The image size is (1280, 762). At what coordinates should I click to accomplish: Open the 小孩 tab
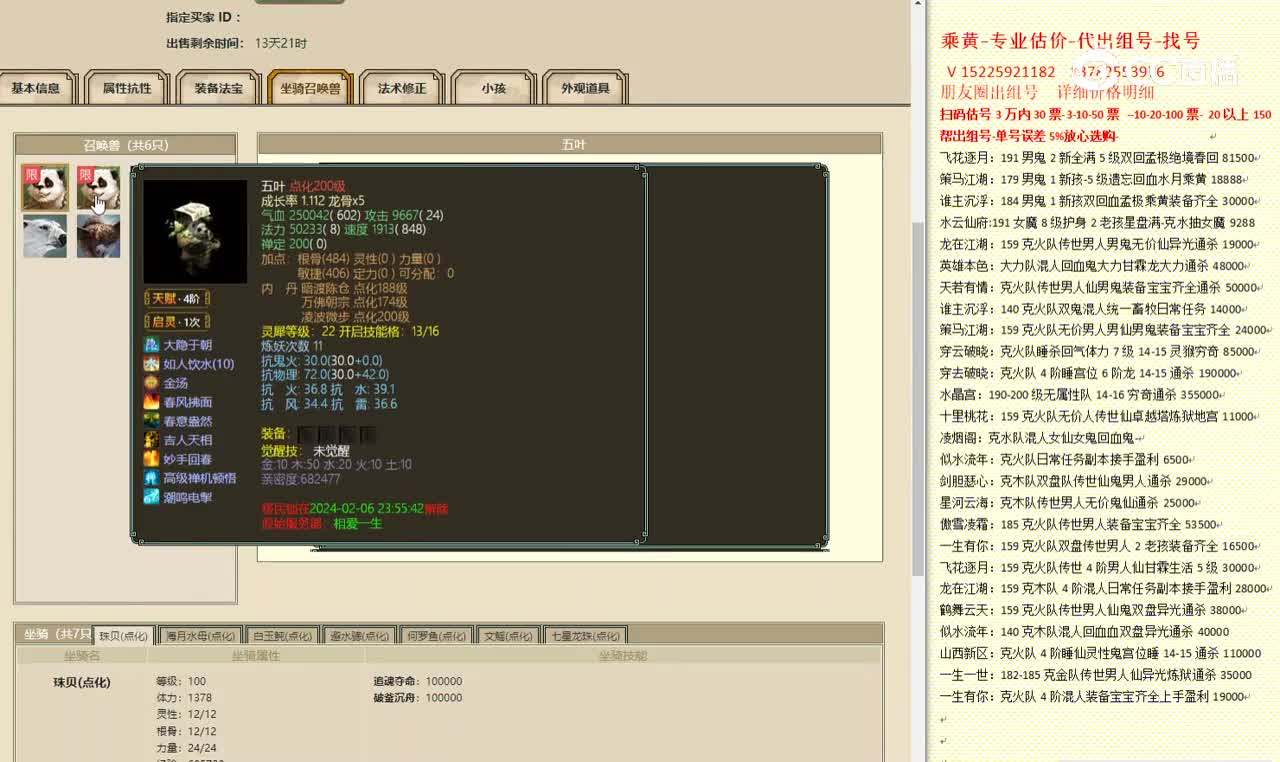[x=493, y=88]
